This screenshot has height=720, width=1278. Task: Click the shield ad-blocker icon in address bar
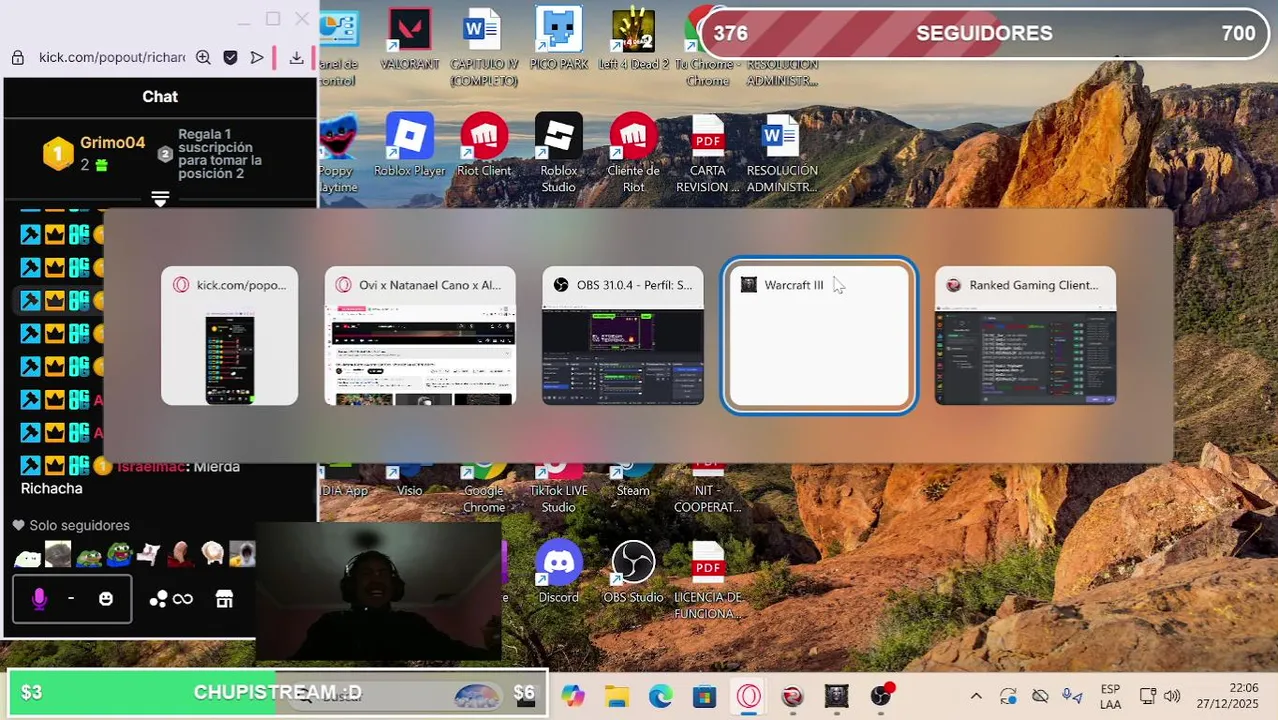[230, 58]
